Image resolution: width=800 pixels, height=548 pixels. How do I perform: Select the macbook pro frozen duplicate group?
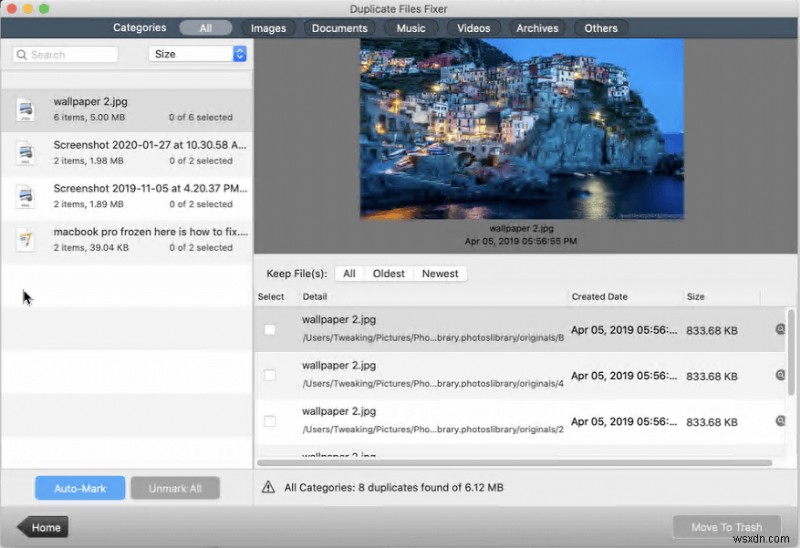coord(127,240)
